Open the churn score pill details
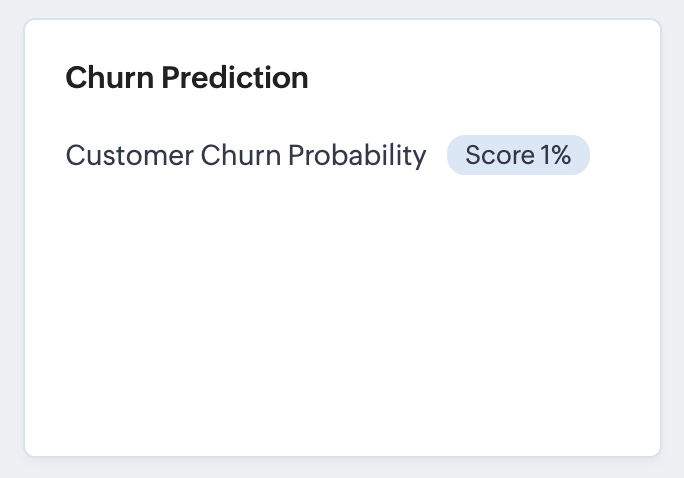This screenshot has width=684, height=478. click(x=518, y=156)
